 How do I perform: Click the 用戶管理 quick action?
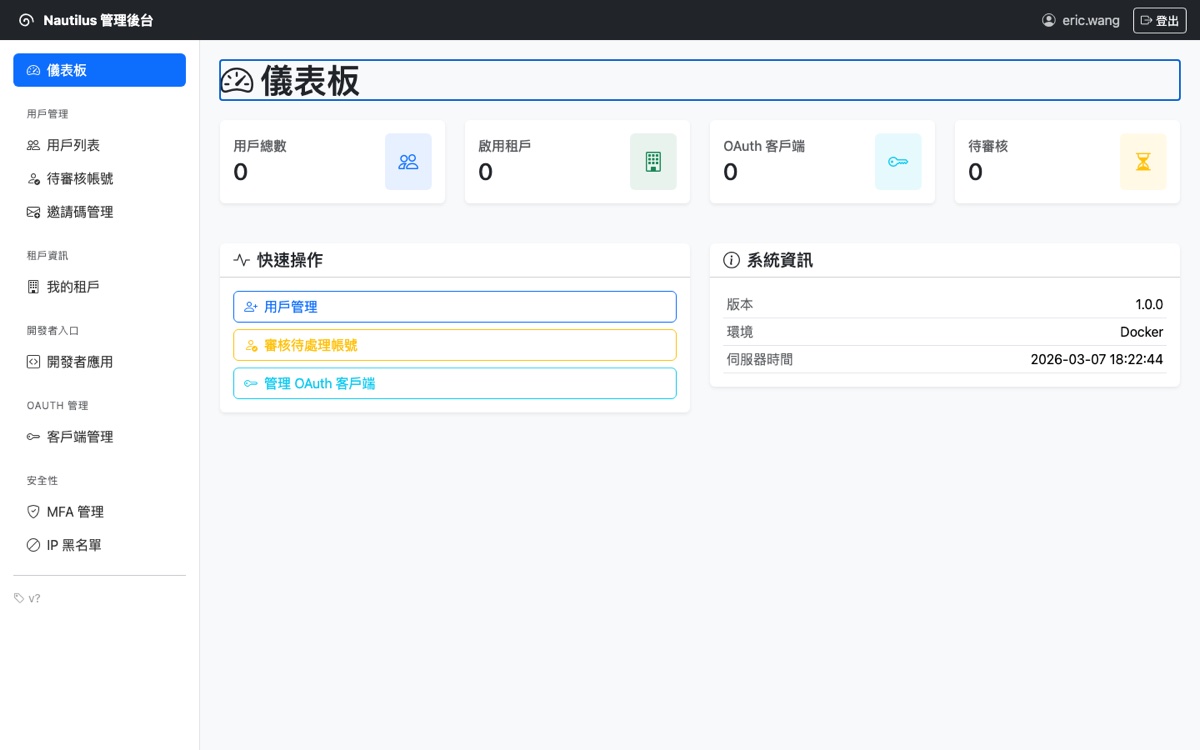click(454, 306)
